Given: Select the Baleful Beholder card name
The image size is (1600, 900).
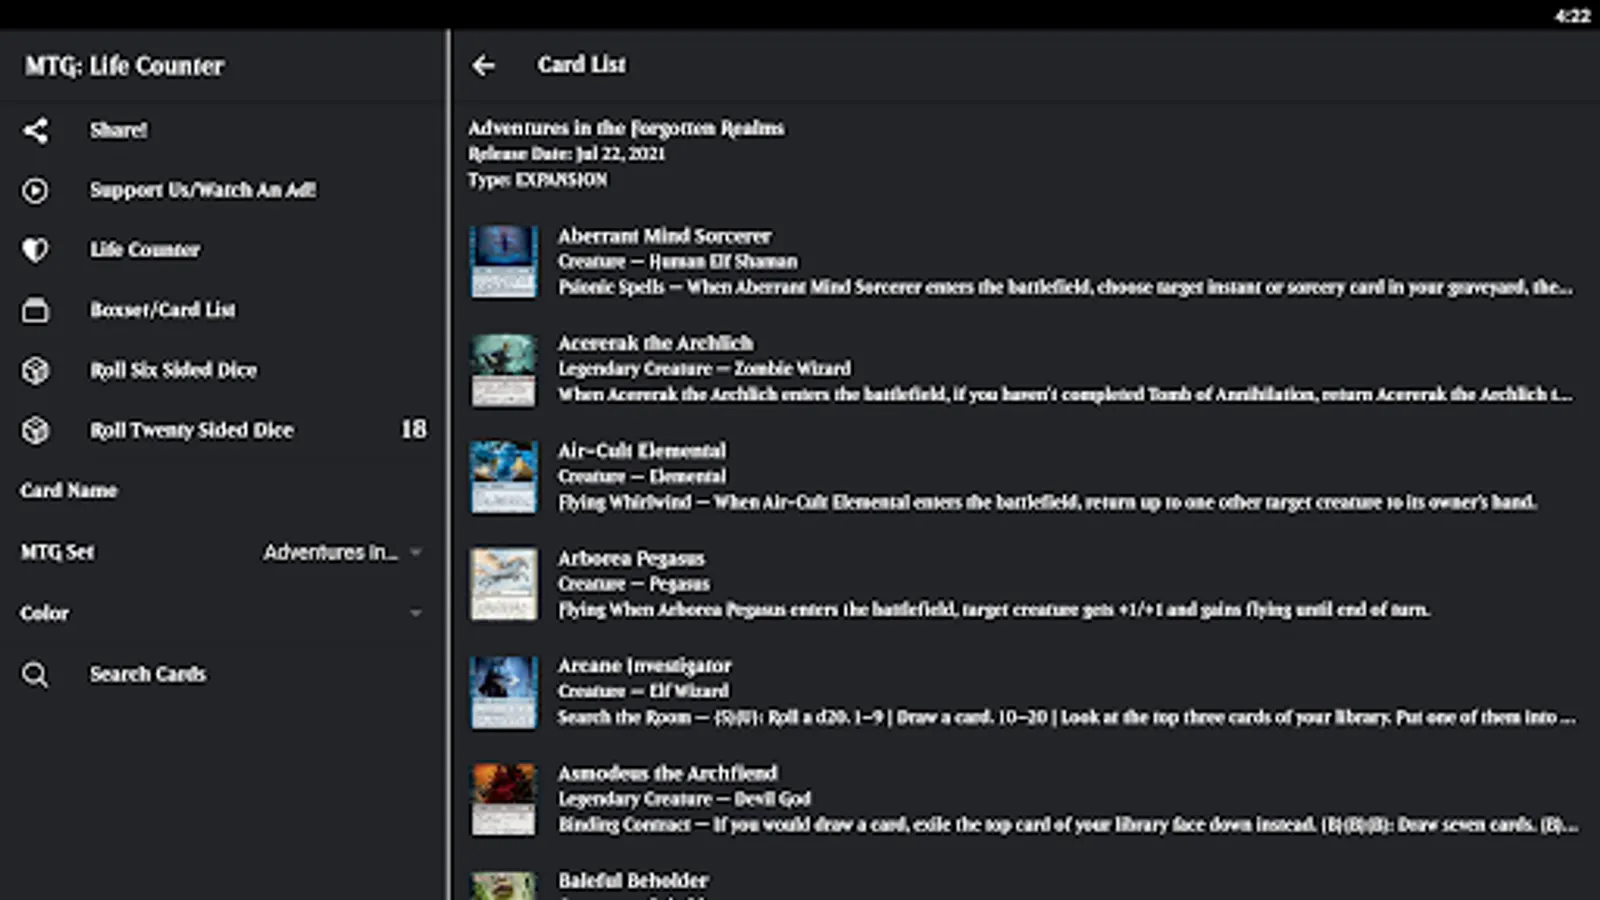Looking at the screenshot, I should point(633,881).
